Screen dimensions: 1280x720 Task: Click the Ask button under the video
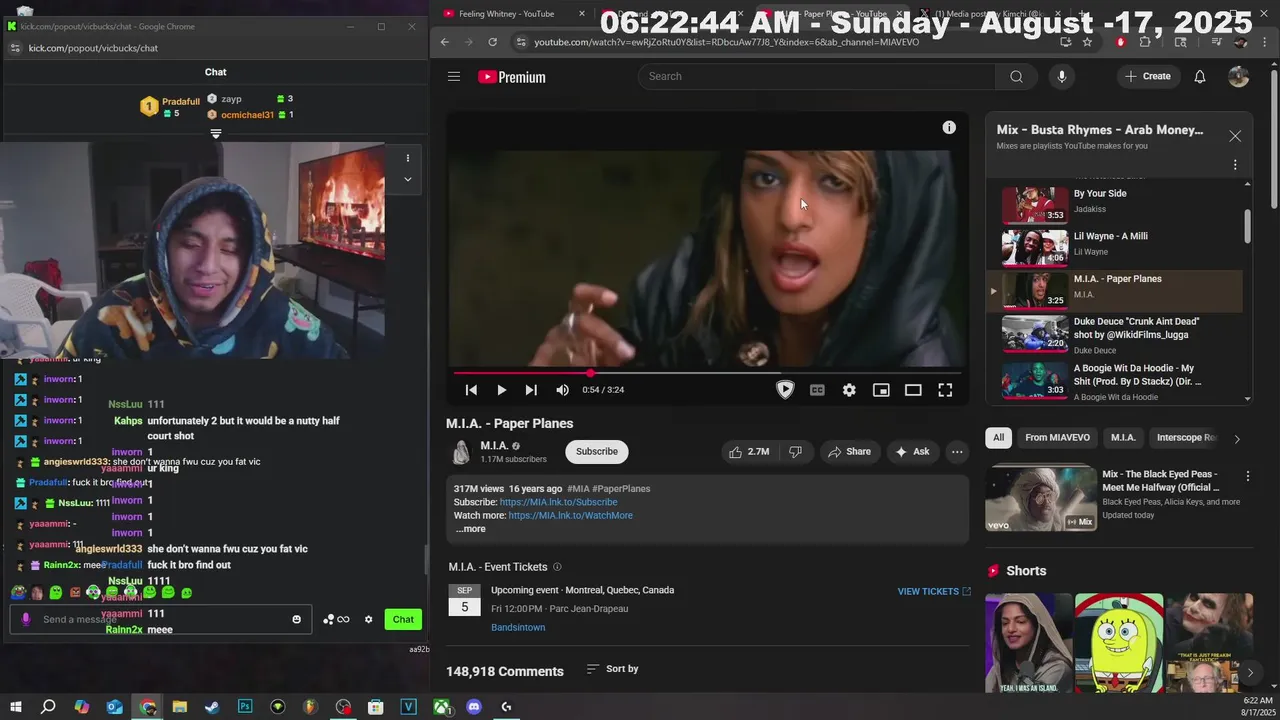[912, 452]
